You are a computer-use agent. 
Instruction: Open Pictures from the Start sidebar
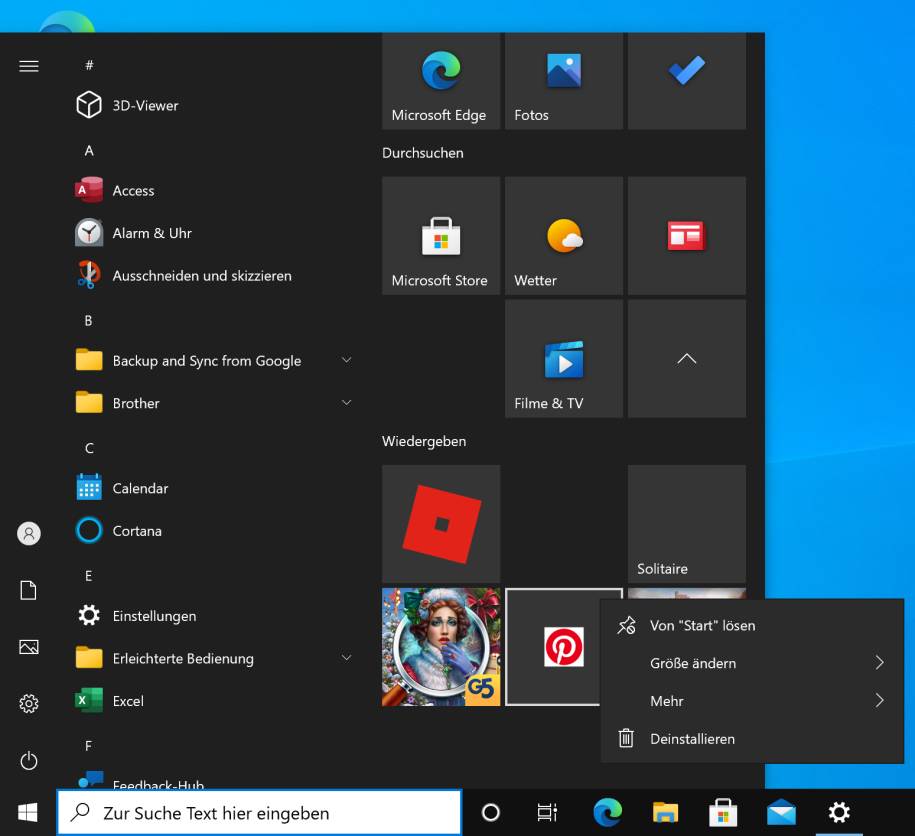(29, 647)
